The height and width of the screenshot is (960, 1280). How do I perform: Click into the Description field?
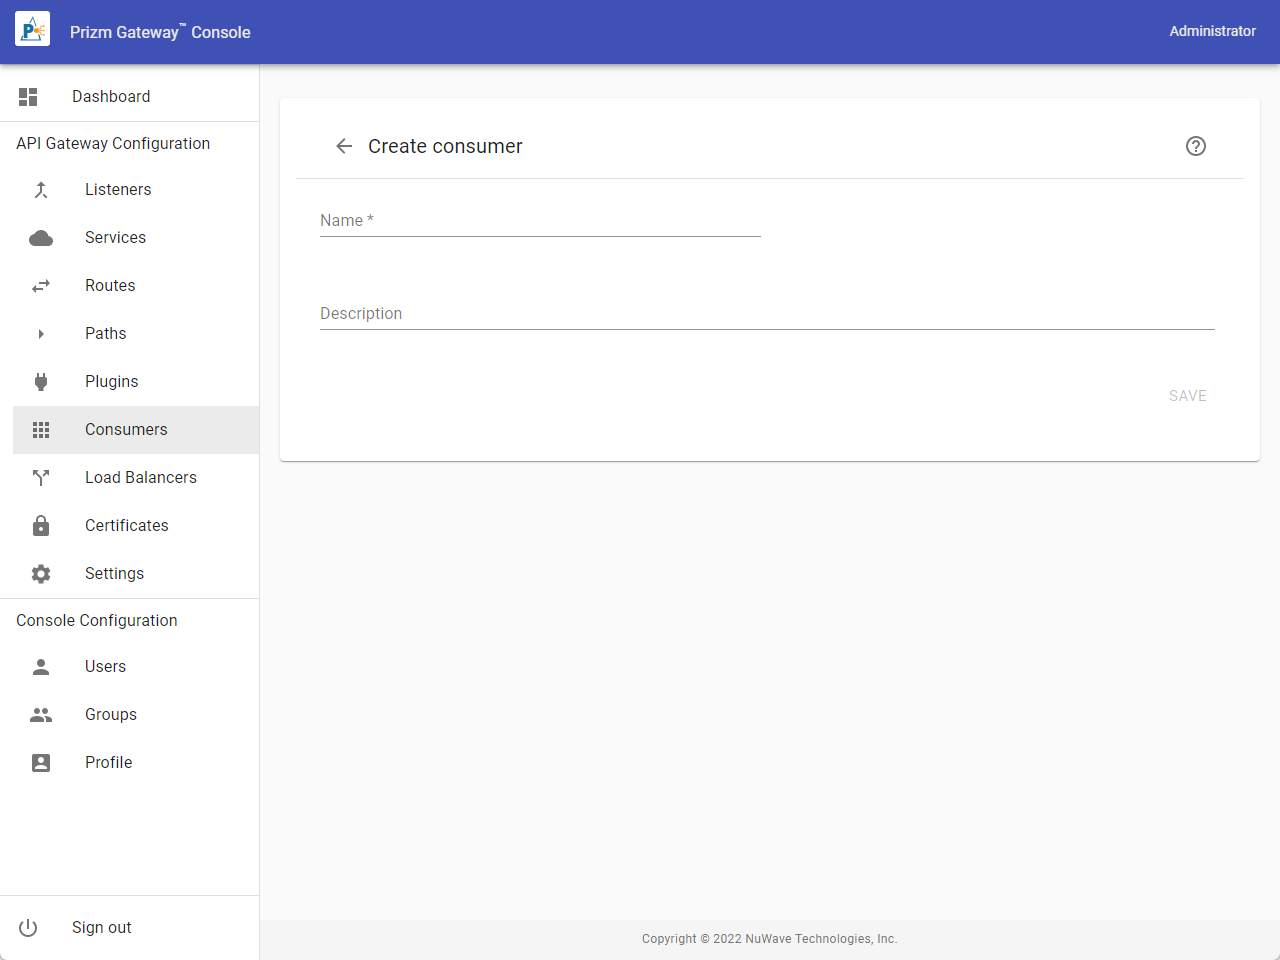tap(766, 314)
